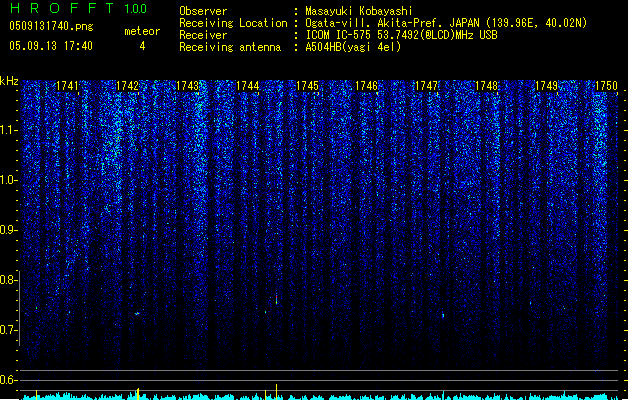
Task: Click the 1741 time marker
Action: 67,86
